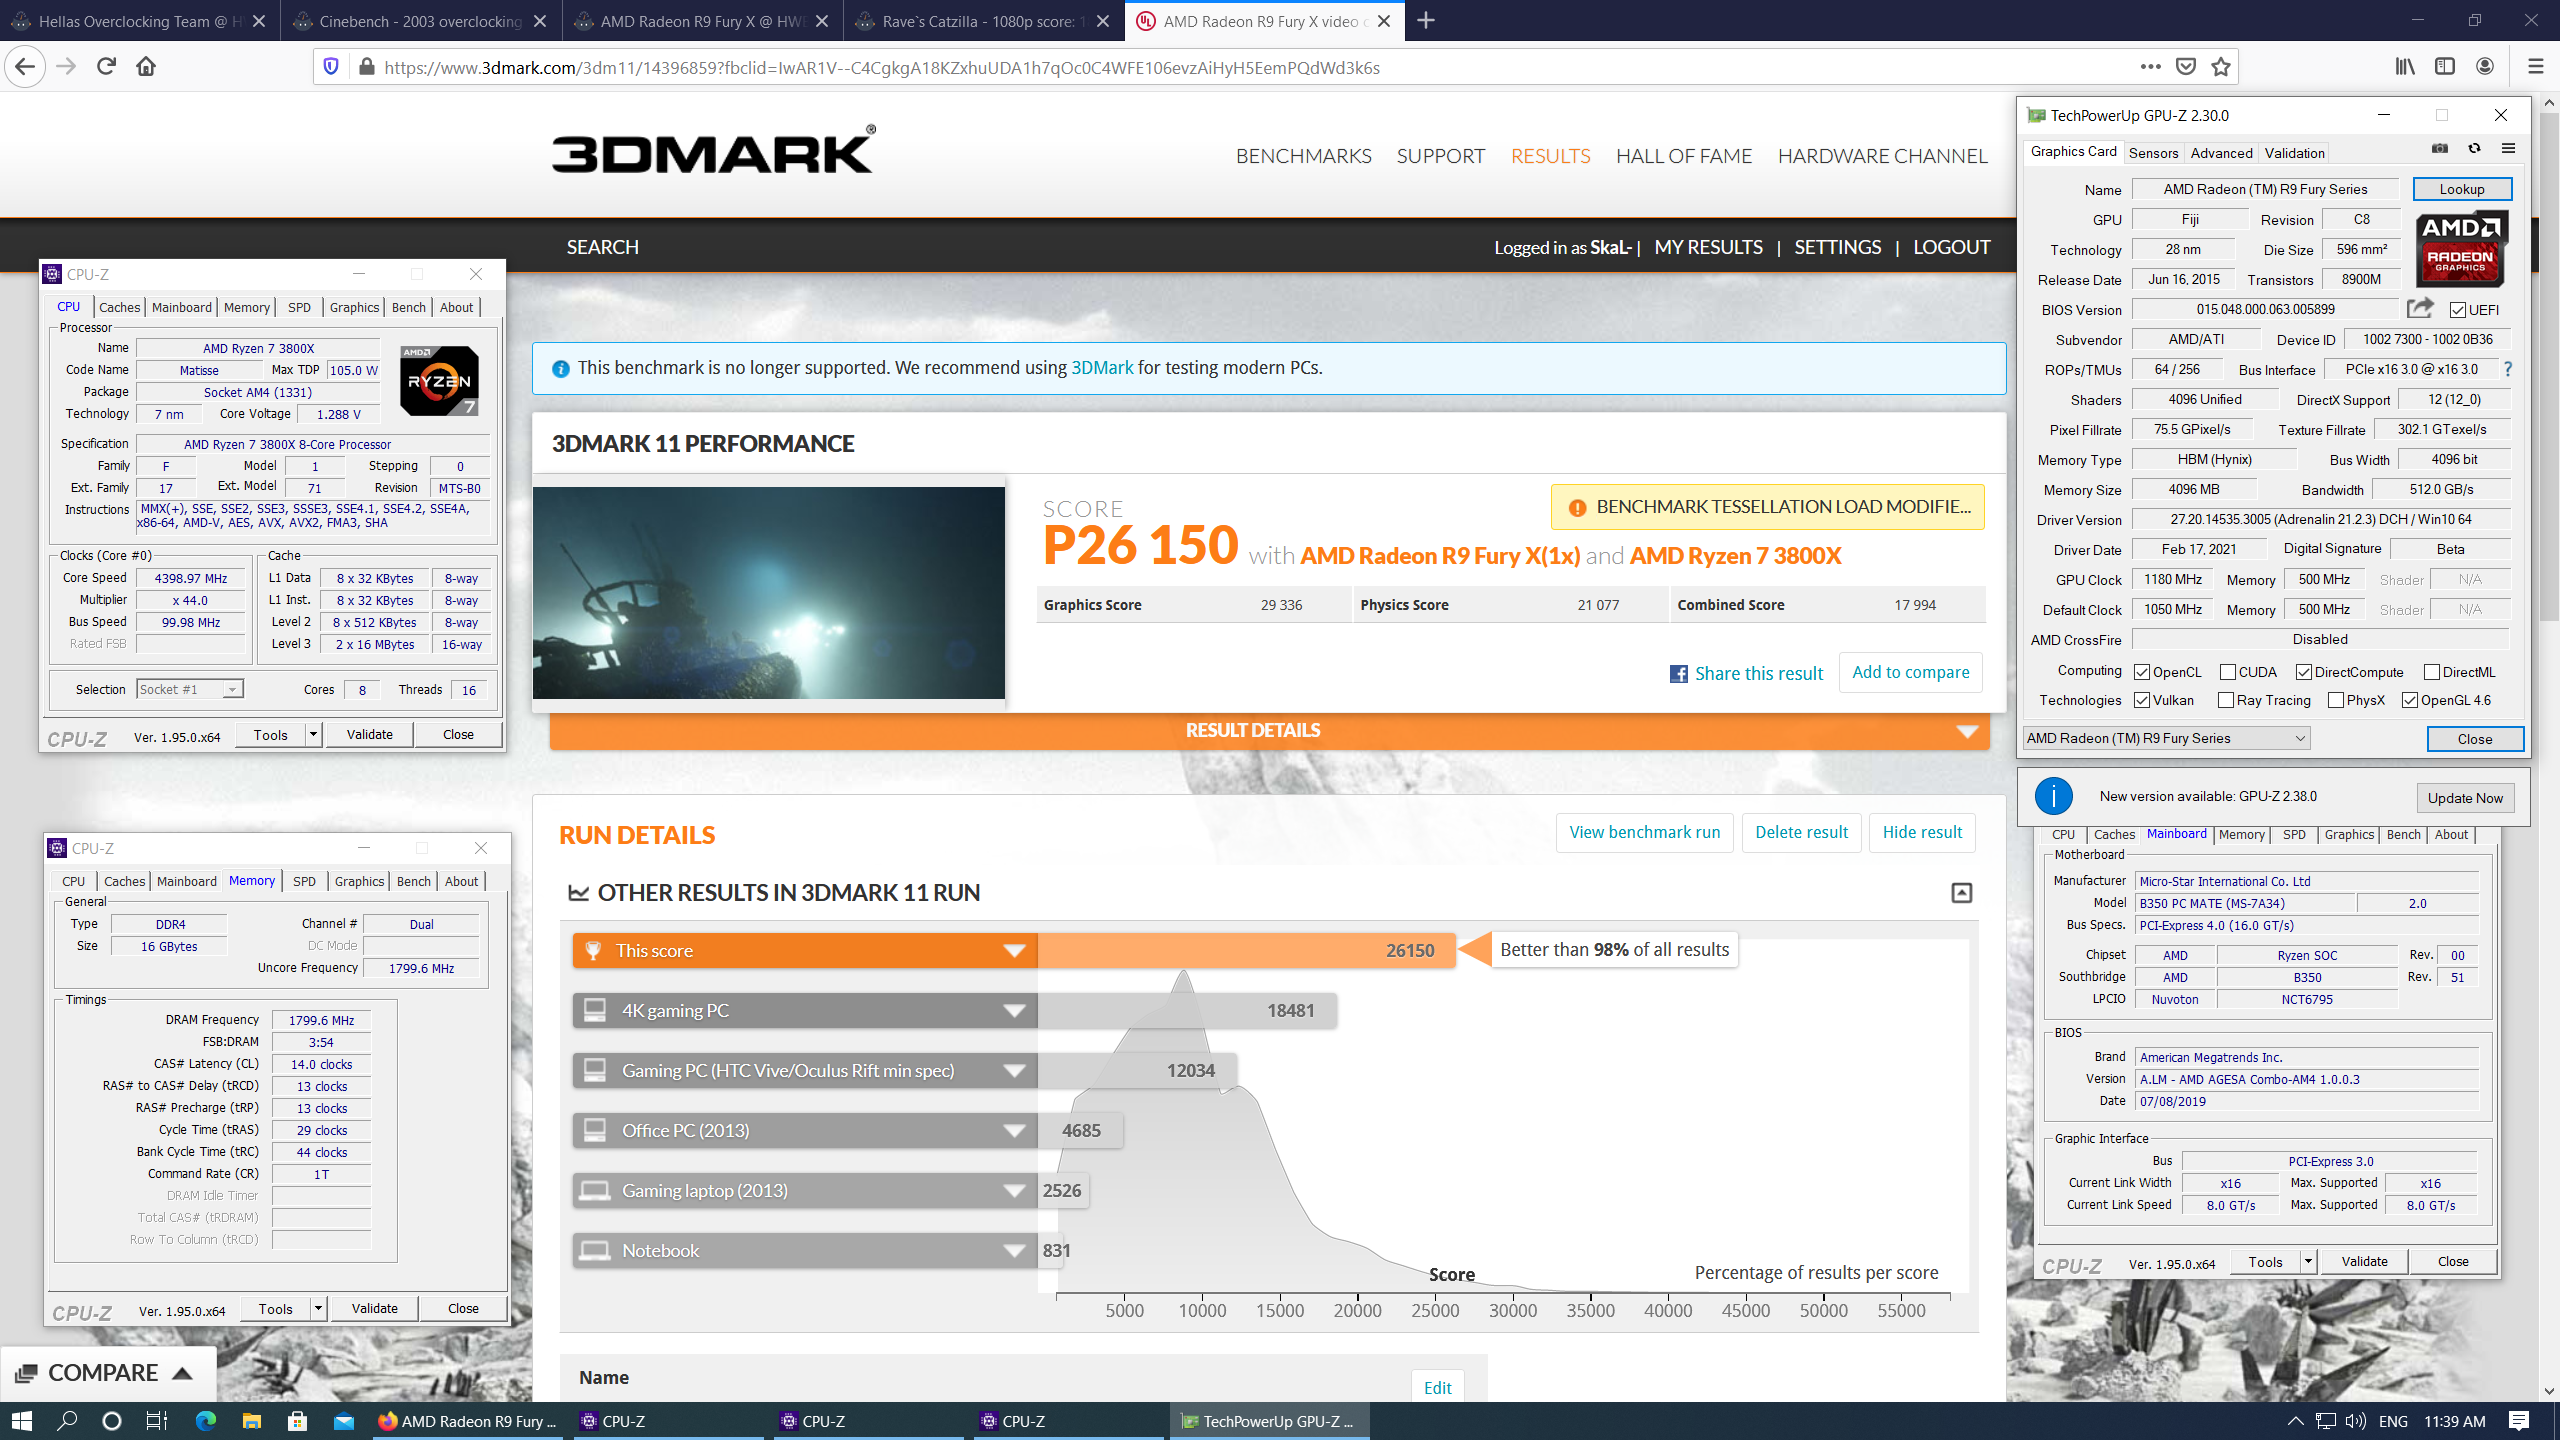The width and height of the screenshot is (2560, 1440).
Task: Collapse Other Results section square icon
Action: coord(1962,893)
